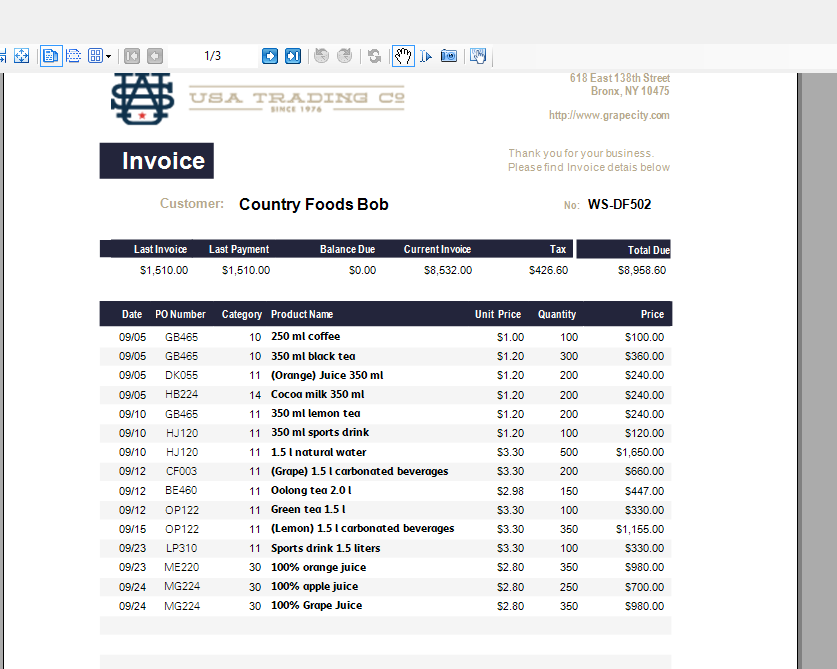Click PO number LP310
Screen dimensions: 837x669
(x=181, y=548)
